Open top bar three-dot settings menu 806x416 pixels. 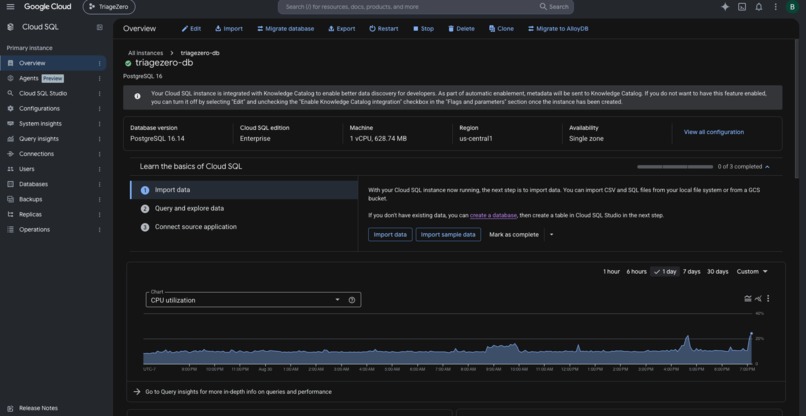pyautogui.click(x=775, y=7)
